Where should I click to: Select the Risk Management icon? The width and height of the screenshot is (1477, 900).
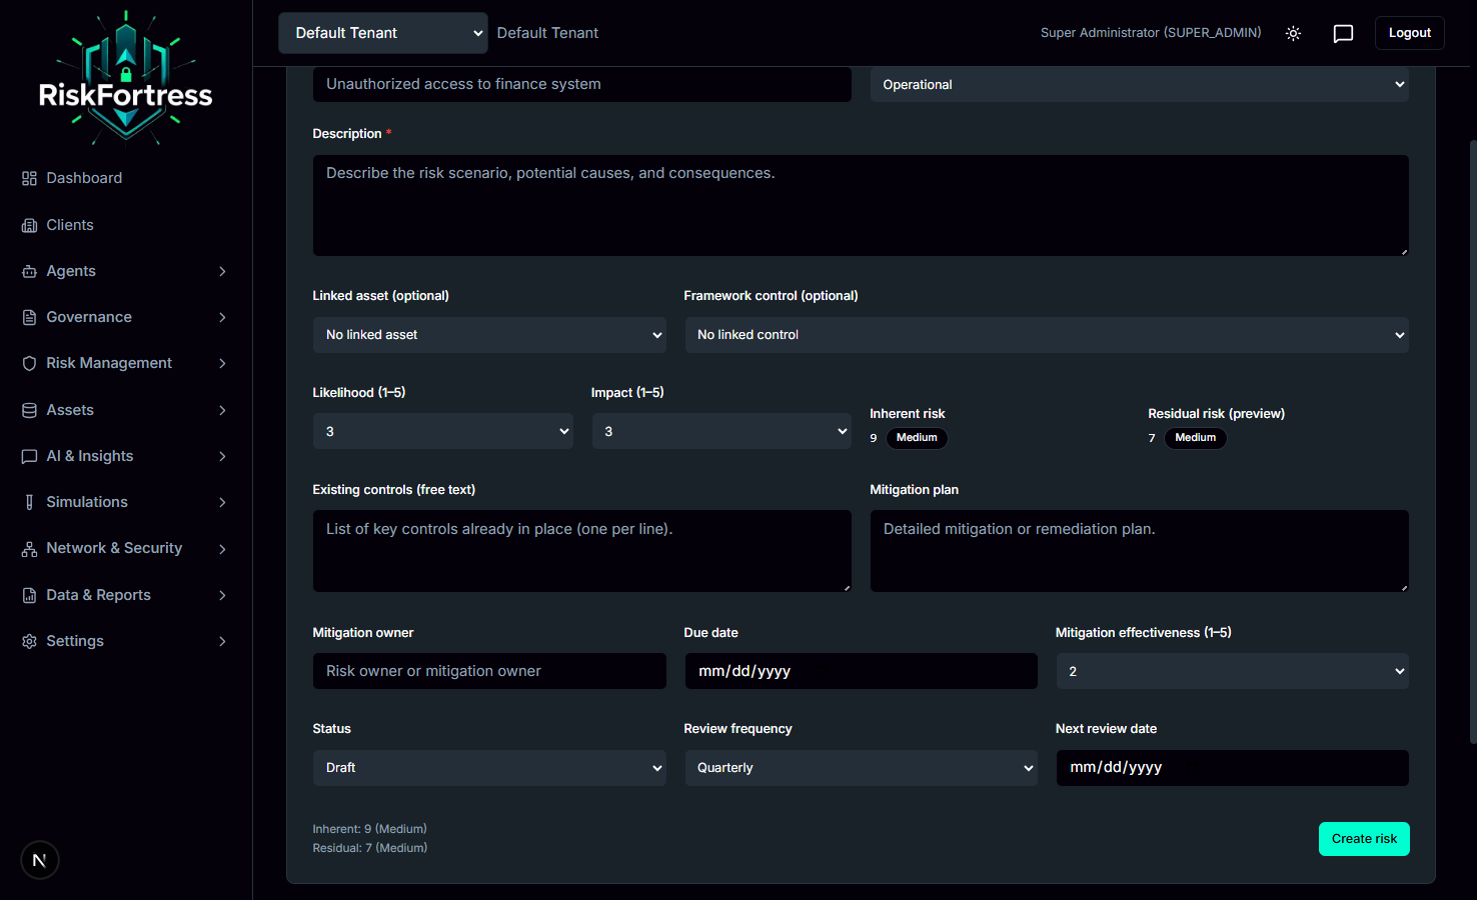coord(29,363)
